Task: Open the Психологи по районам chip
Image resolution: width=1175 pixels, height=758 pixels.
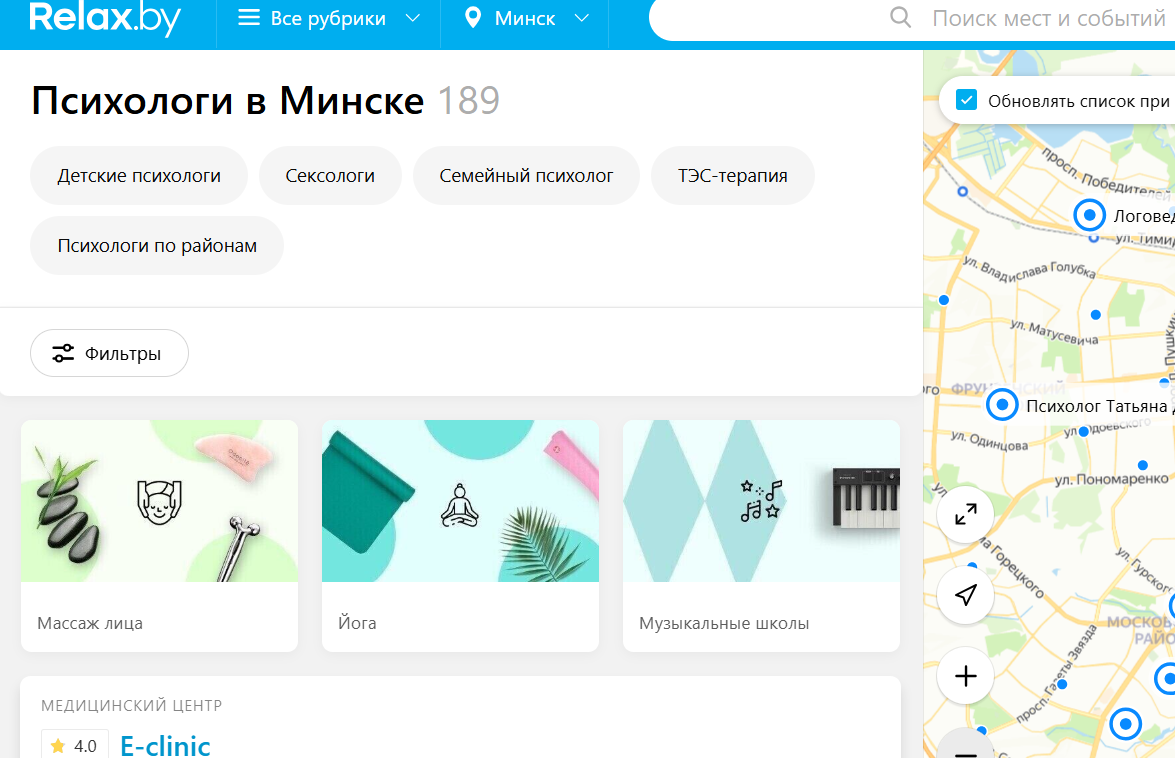Action: (157, 246)
